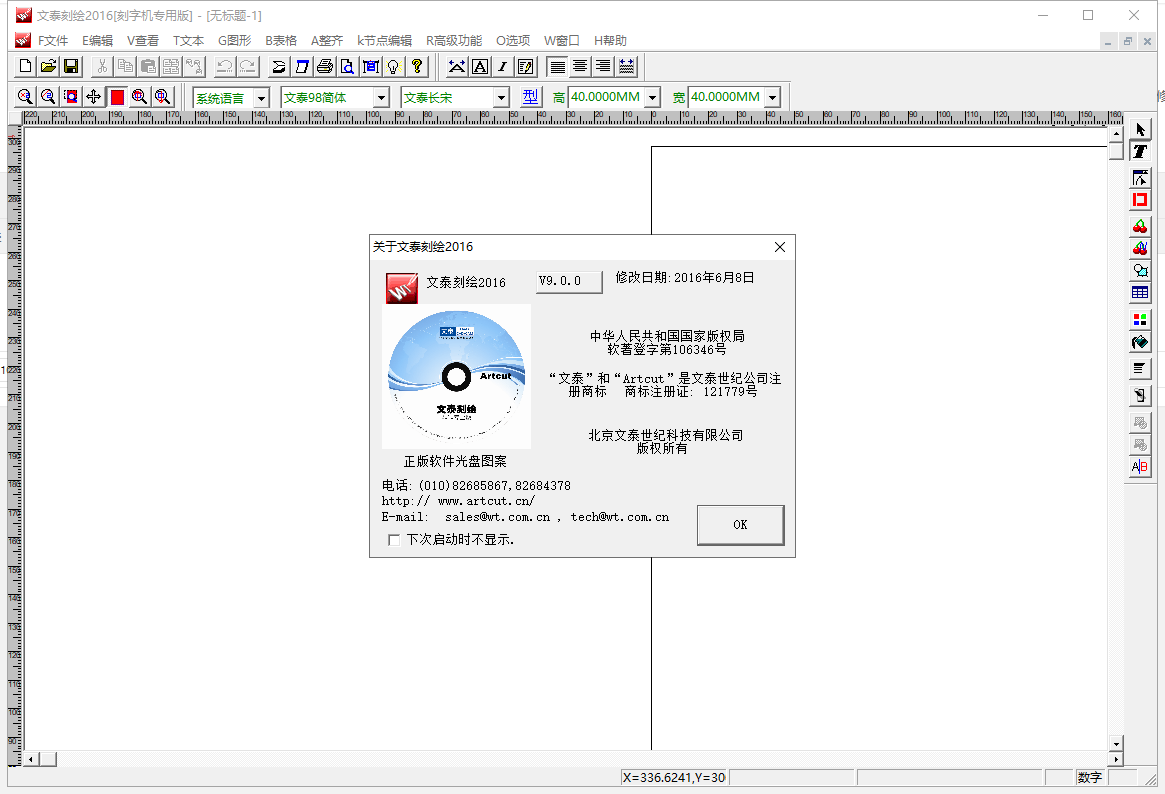
Task: Open print preview with the magnifier page icon
Action: (x=348, y=66)
